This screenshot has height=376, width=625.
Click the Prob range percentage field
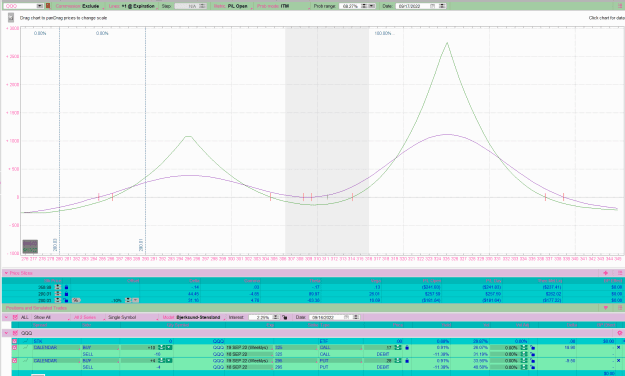tap(350, 6)
